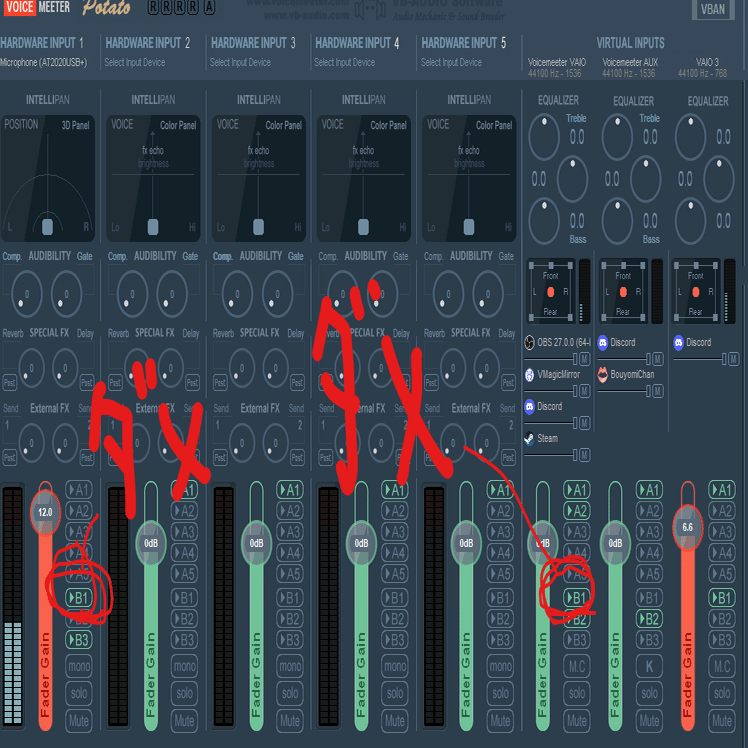The image size is (748, 748).
Task: Click Gate knob on Hardware Input 2
Action: point(172,294)
